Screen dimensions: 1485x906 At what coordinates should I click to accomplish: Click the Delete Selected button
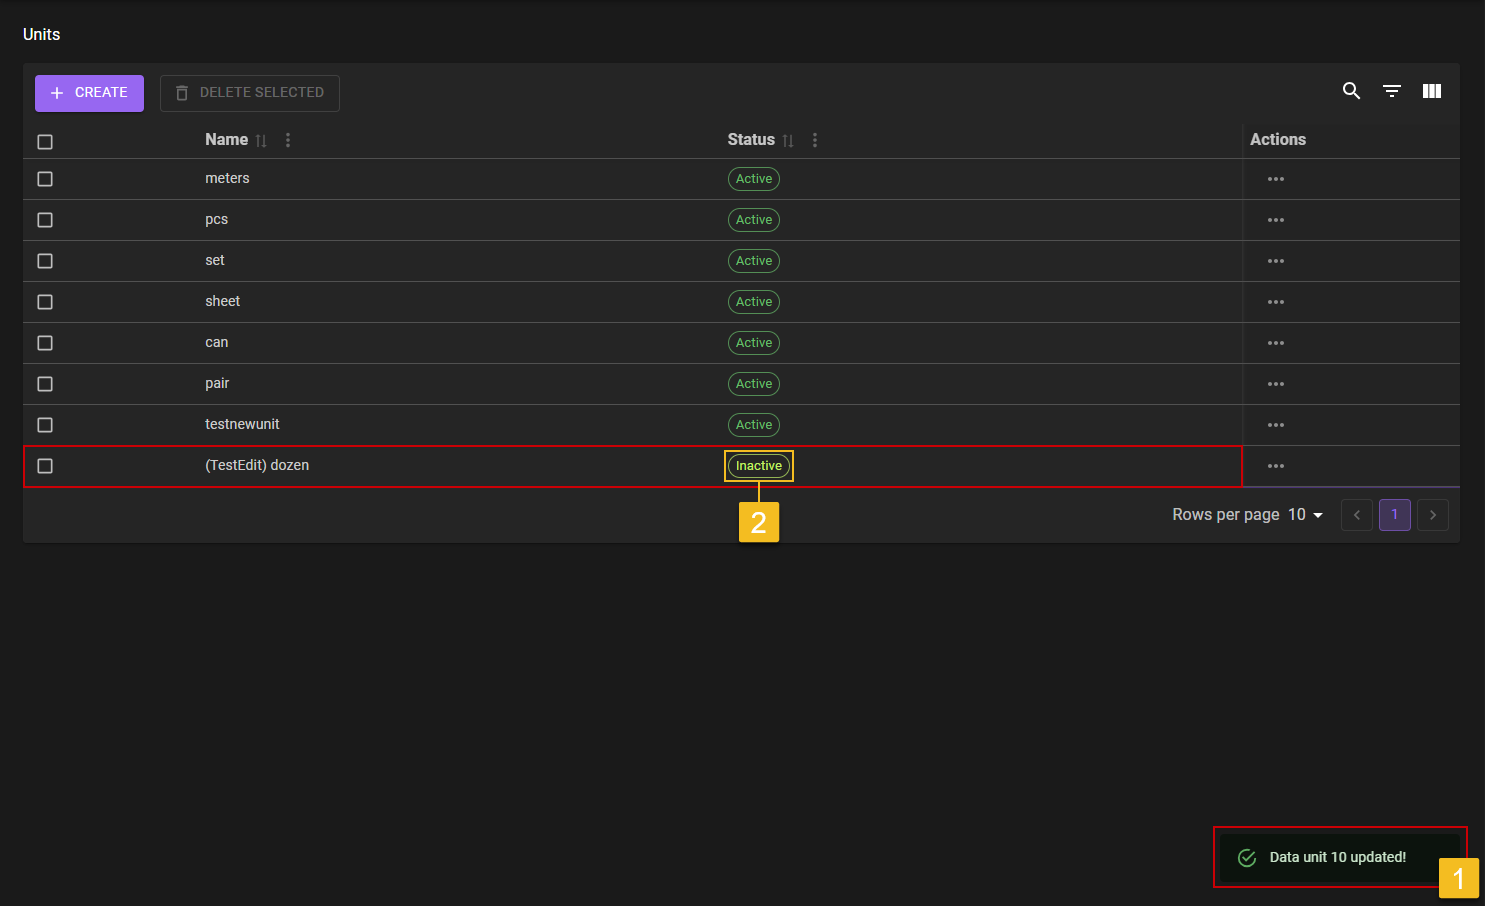coord(250,93)
